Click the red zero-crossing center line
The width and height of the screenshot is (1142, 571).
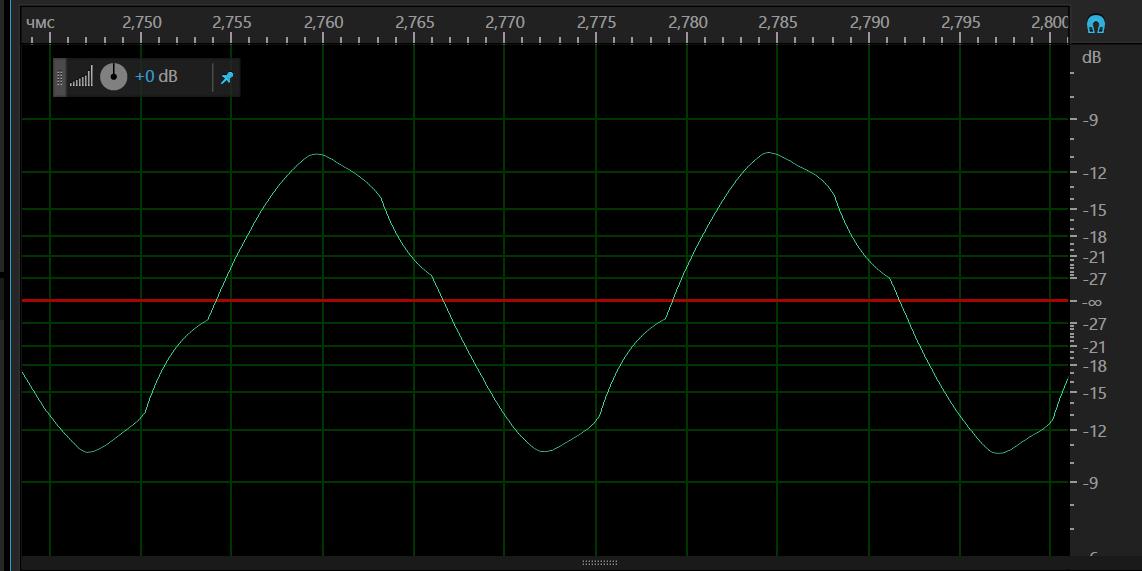(x=545, y=300)
